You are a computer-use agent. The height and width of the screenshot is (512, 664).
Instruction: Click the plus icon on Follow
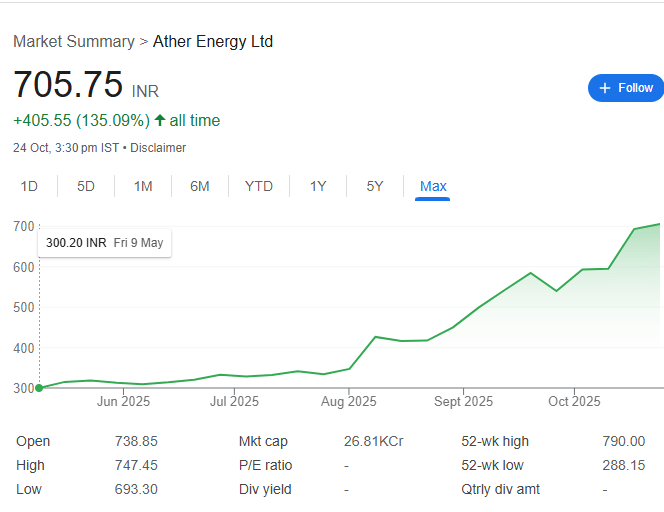pyautogui.click(x=604, y=88)
